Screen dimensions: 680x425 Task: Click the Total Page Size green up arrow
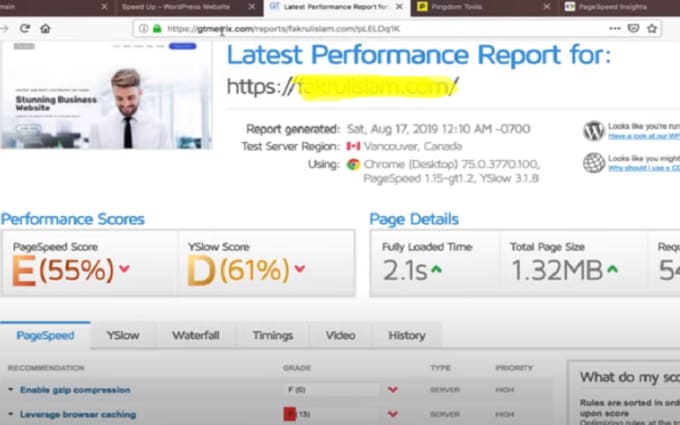(x=612, y=270)
